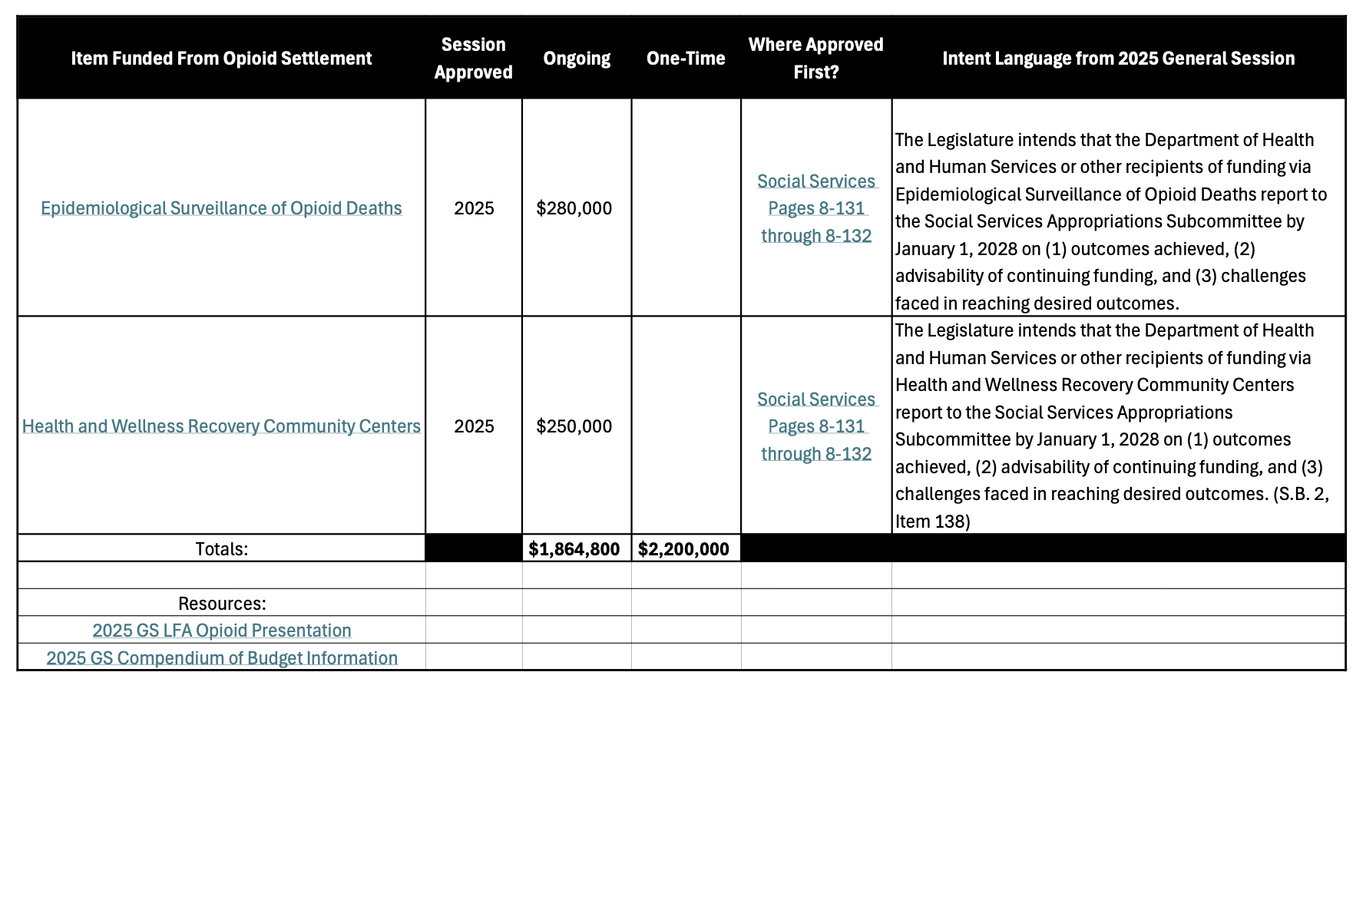Click the Intent Language from 2025 General Session header
Viewport: 1366px width, 898px height.
1118,58
